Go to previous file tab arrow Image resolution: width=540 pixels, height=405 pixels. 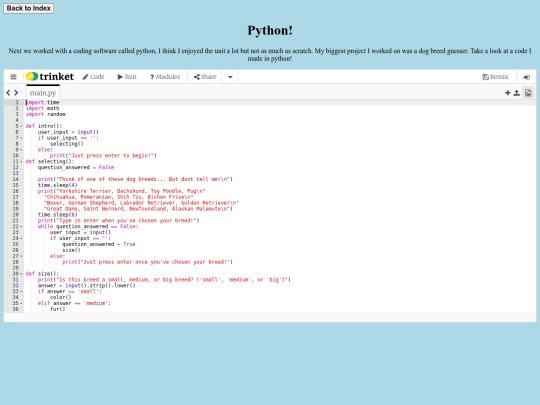tap(8, 93)
